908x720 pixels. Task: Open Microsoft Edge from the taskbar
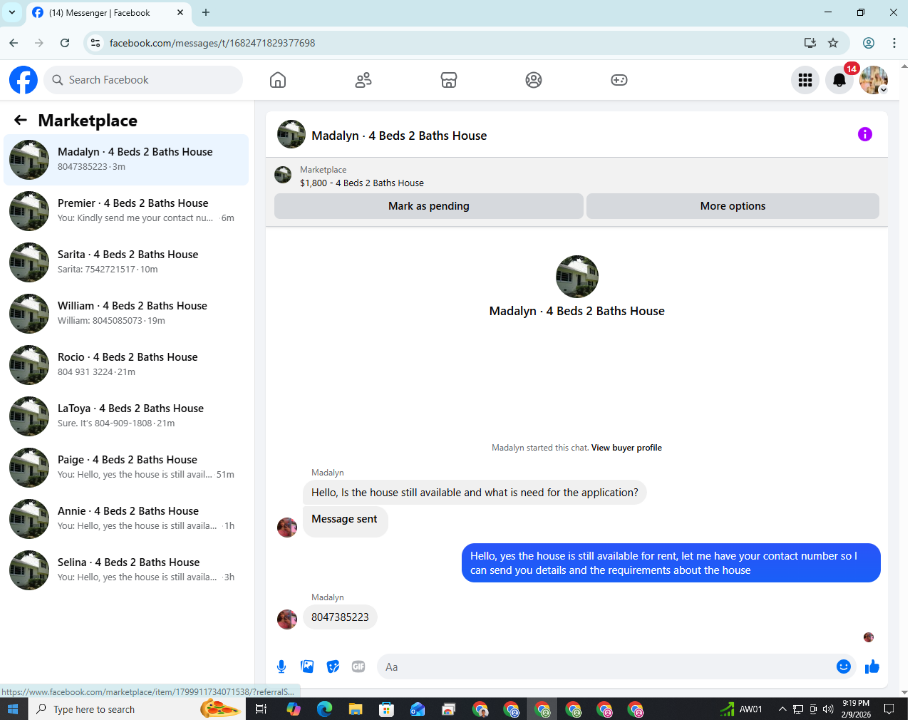[x=324, y=709]
